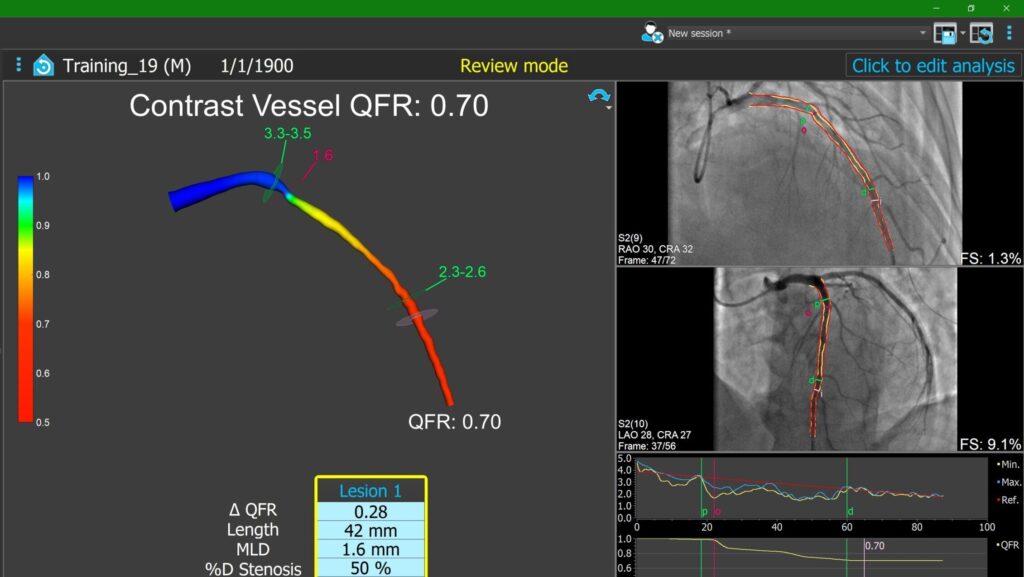Screen dimensions: 1024x577
Task: Expand the arrow beside save layout icon
Action: [962, 33]
